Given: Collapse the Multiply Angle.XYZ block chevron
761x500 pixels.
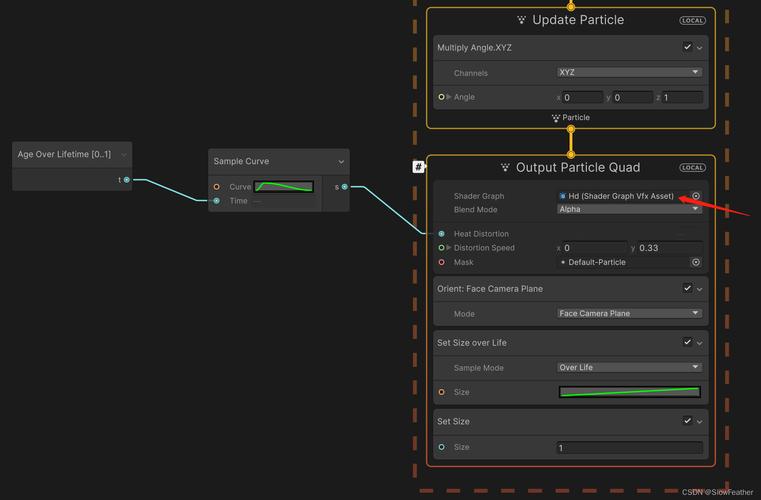Looking at the screenshot, I should coord(699,48).
